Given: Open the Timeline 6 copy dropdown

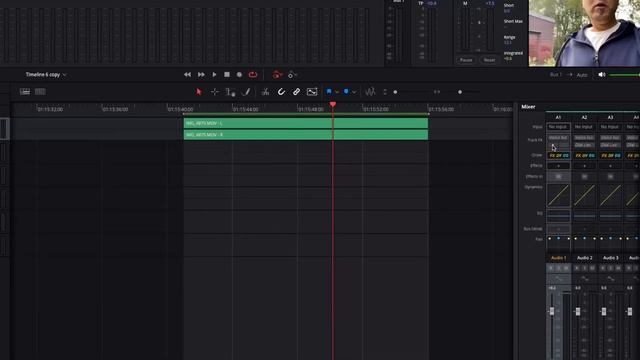Looking at the screenshot, I should pos(46,75).
